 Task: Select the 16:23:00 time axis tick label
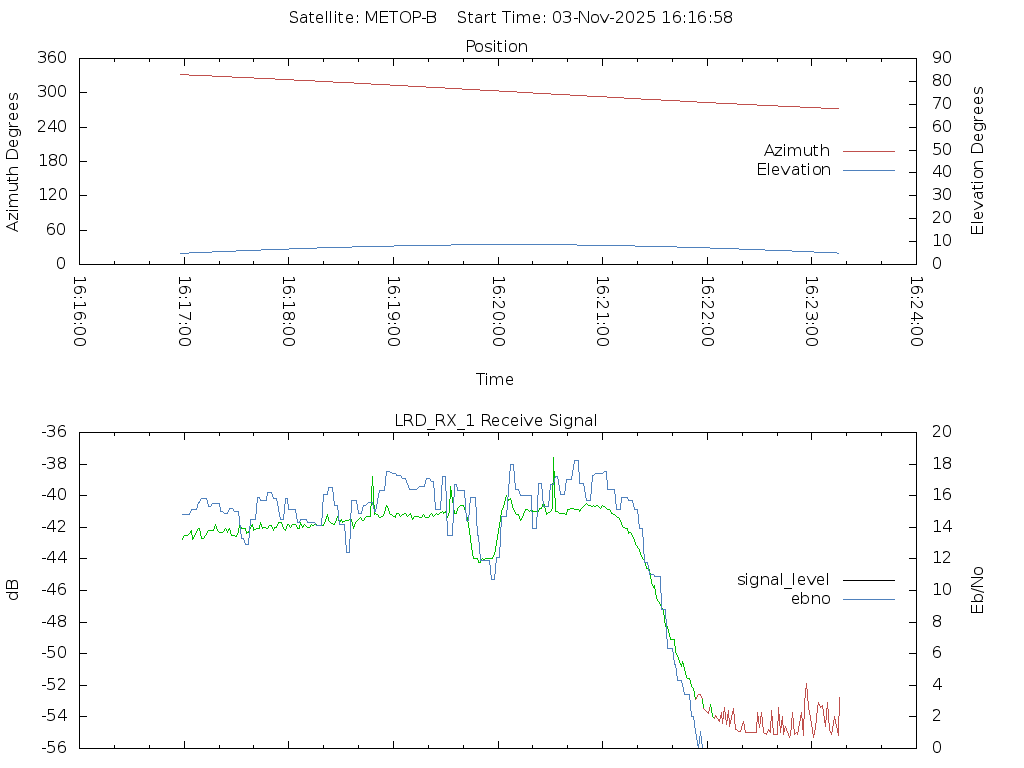(811, 312)
